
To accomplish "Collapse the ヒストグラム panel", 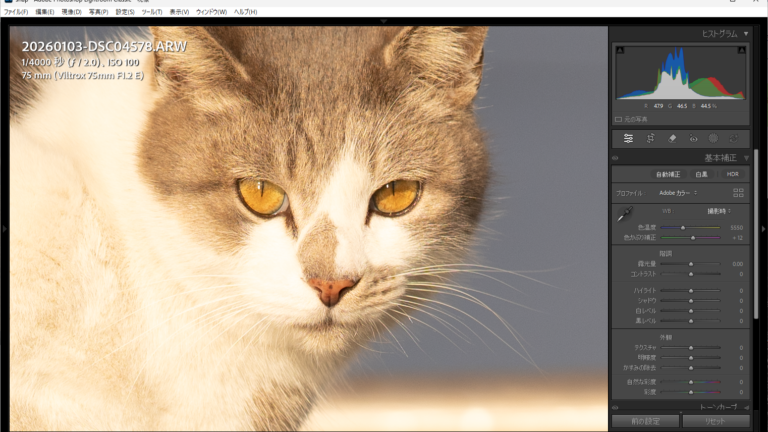I will coord(745,34).
